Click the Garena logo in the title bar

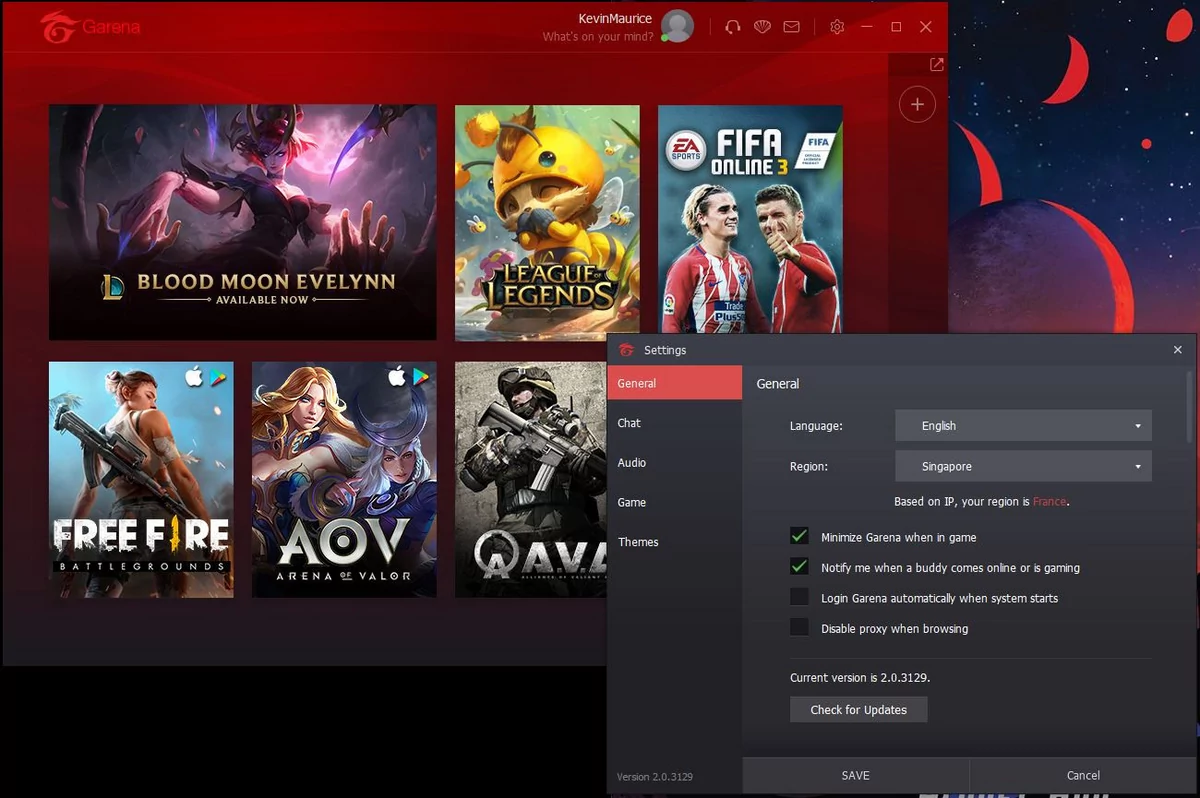(90, 27)
